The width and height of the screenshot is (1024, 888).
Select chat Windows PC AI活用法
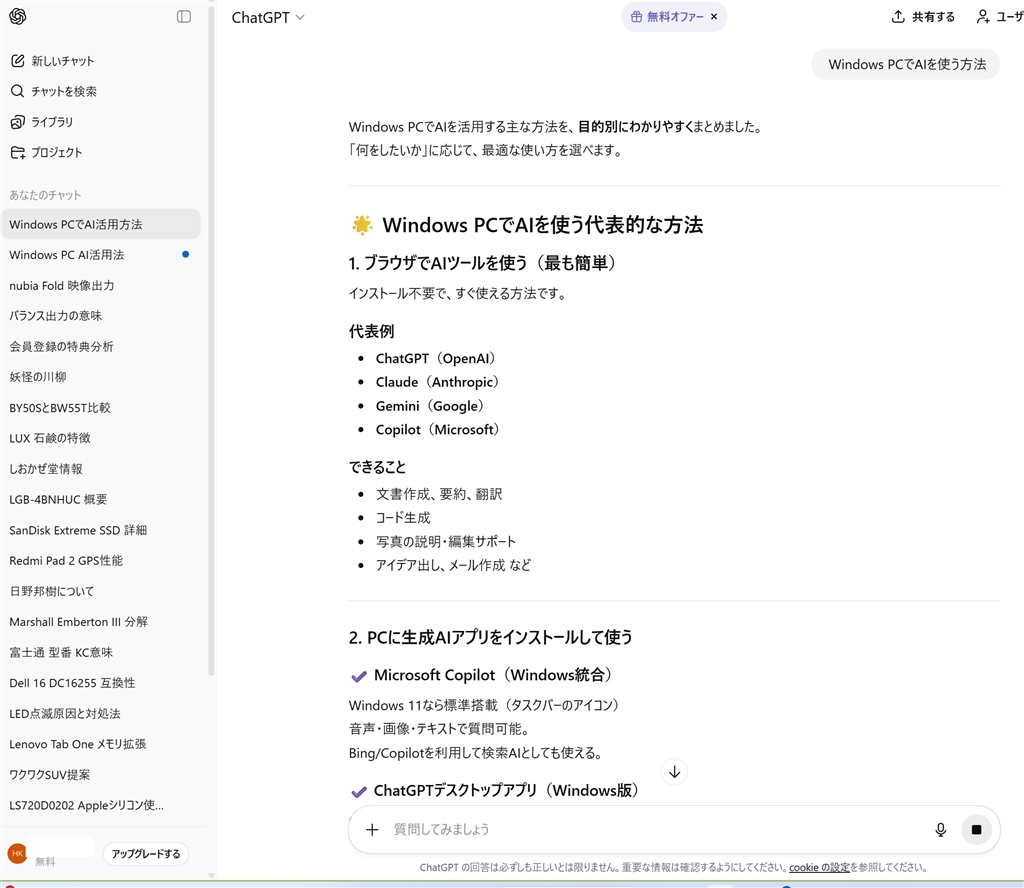[x=101, y=255]
